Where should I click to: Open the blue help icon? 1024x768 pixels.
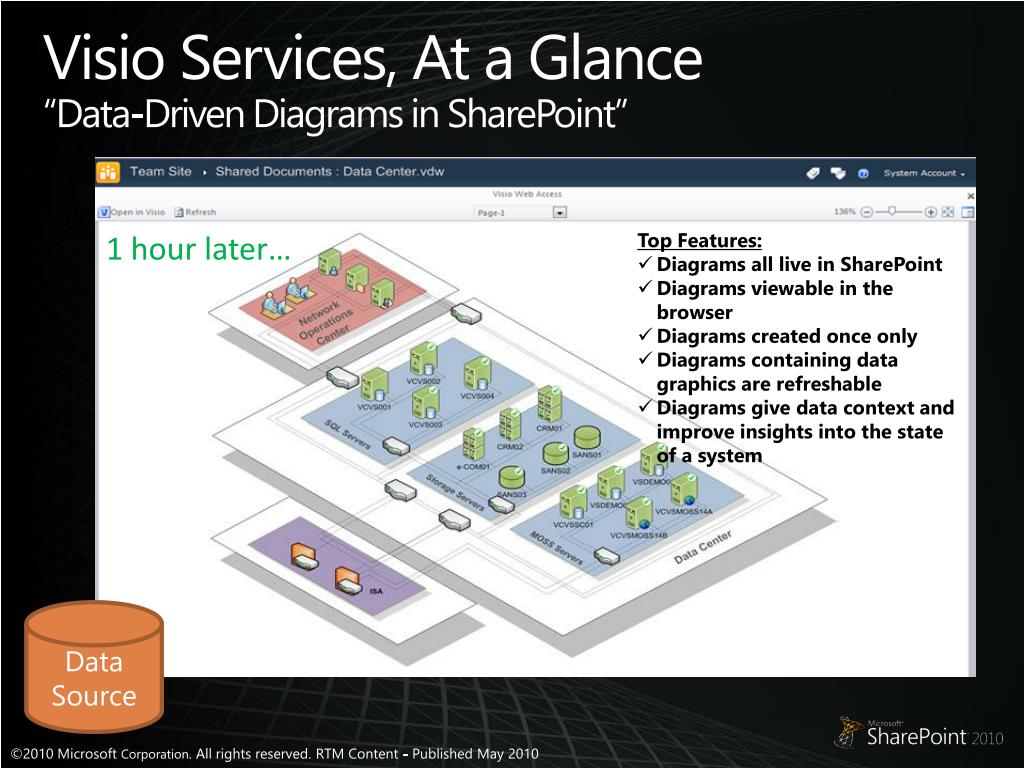tap(863, 173)
